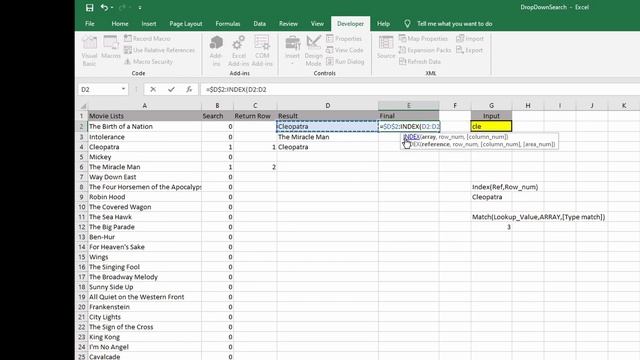Click the Movie Lists header cell
This screenshot has height=360, width=640.
pos(144,116)
